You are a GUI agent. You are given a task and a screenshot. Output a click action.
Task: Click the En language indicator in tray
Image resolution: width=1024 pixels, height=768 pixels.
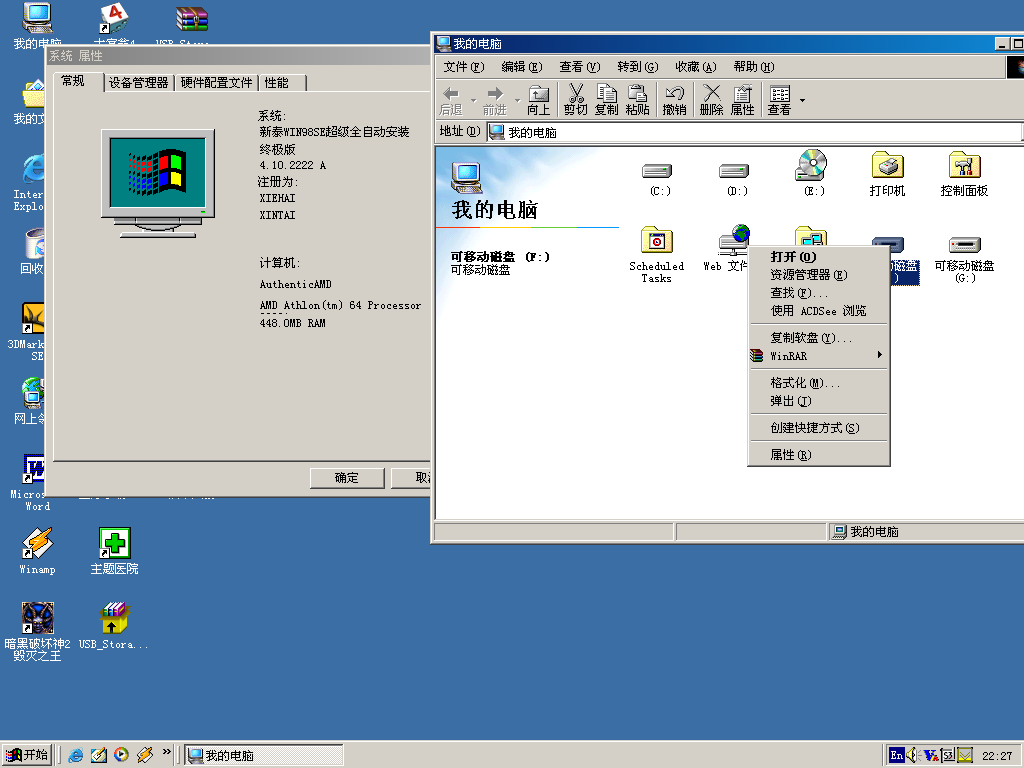point(897,756)
